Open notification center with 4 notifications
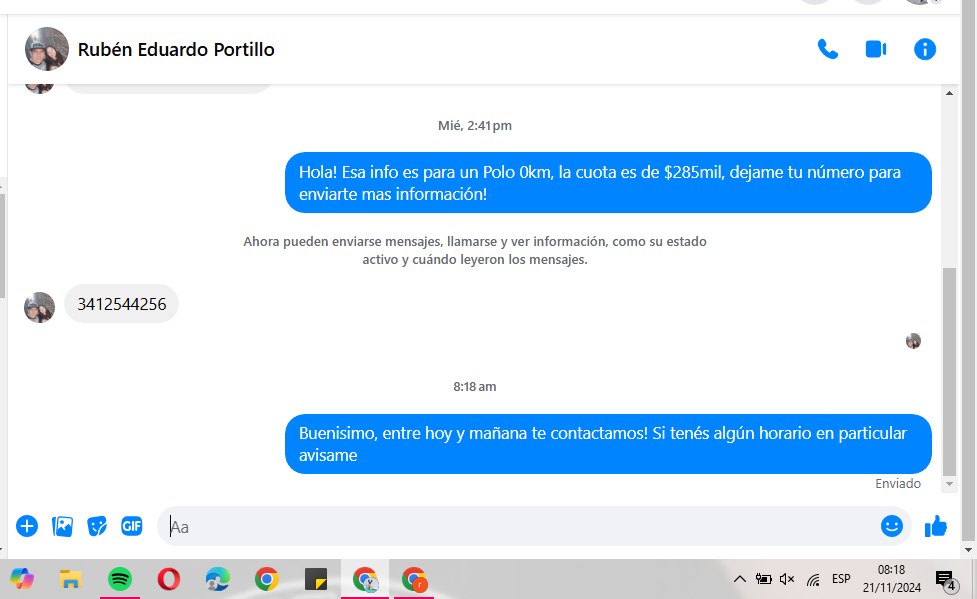This screenshot has height=599, width=977. tap(946, 580)
